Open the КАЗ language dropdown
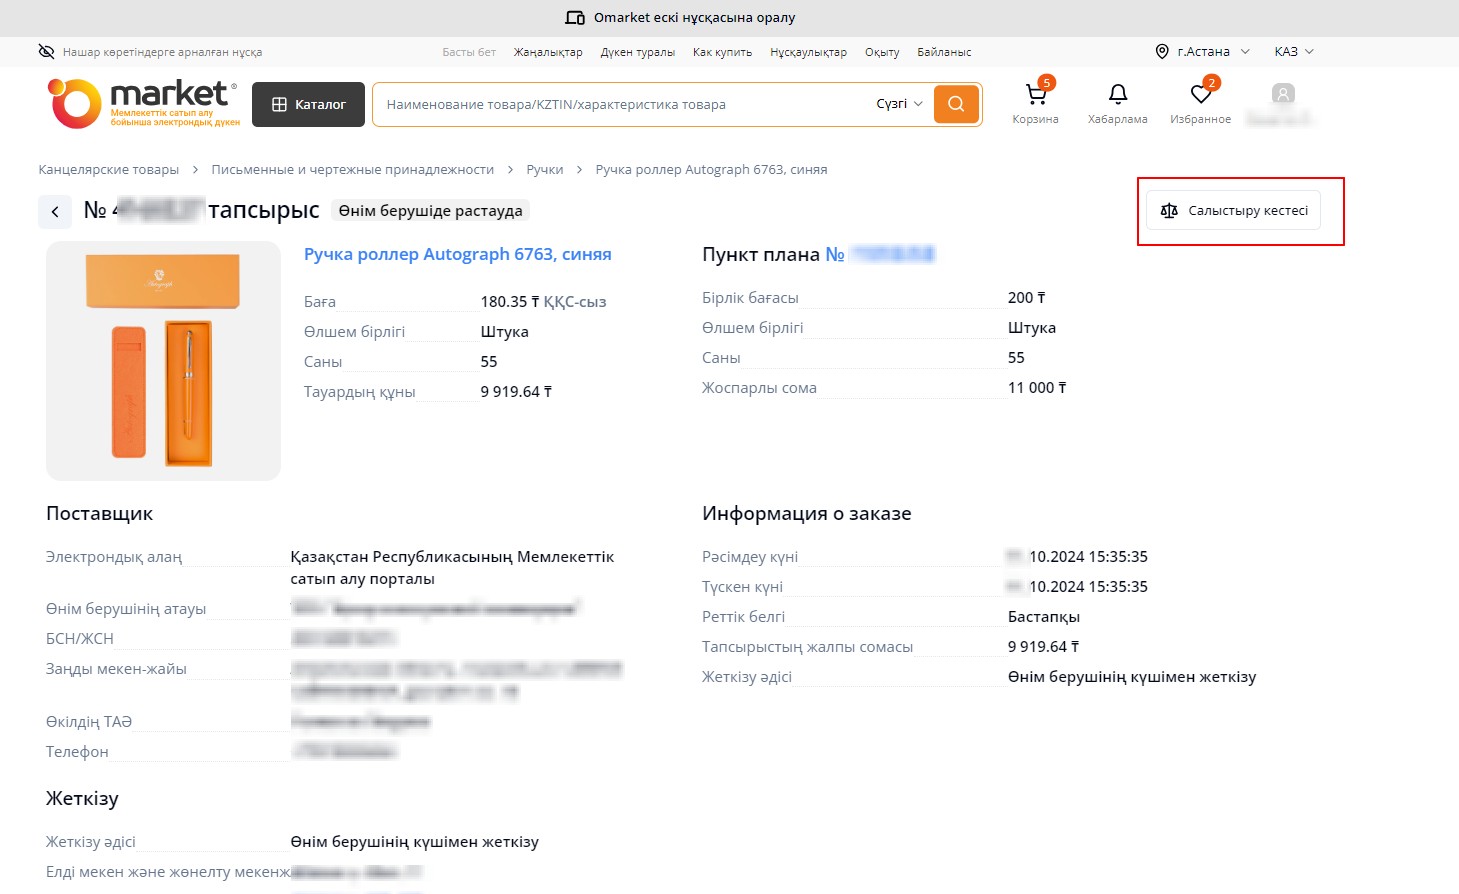The image size is (1459, 894). (x=1293, y=52)
